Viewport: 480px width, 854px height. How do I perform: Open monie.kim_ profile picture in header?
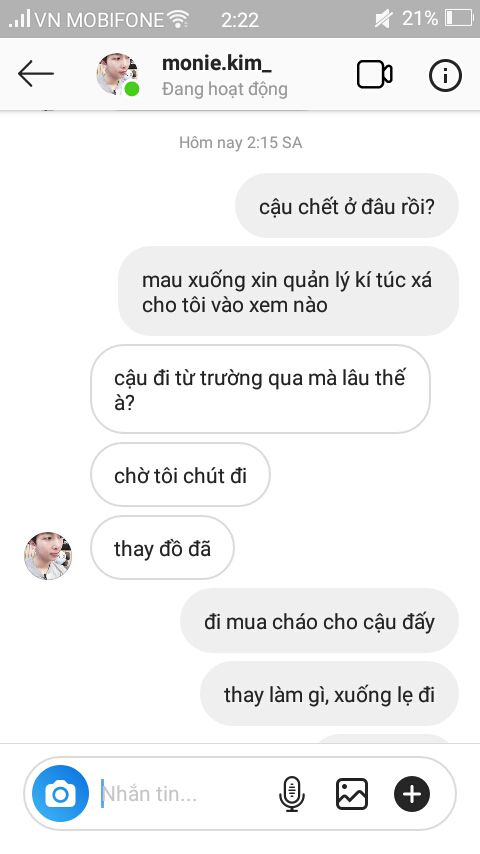tap(117, 75)
